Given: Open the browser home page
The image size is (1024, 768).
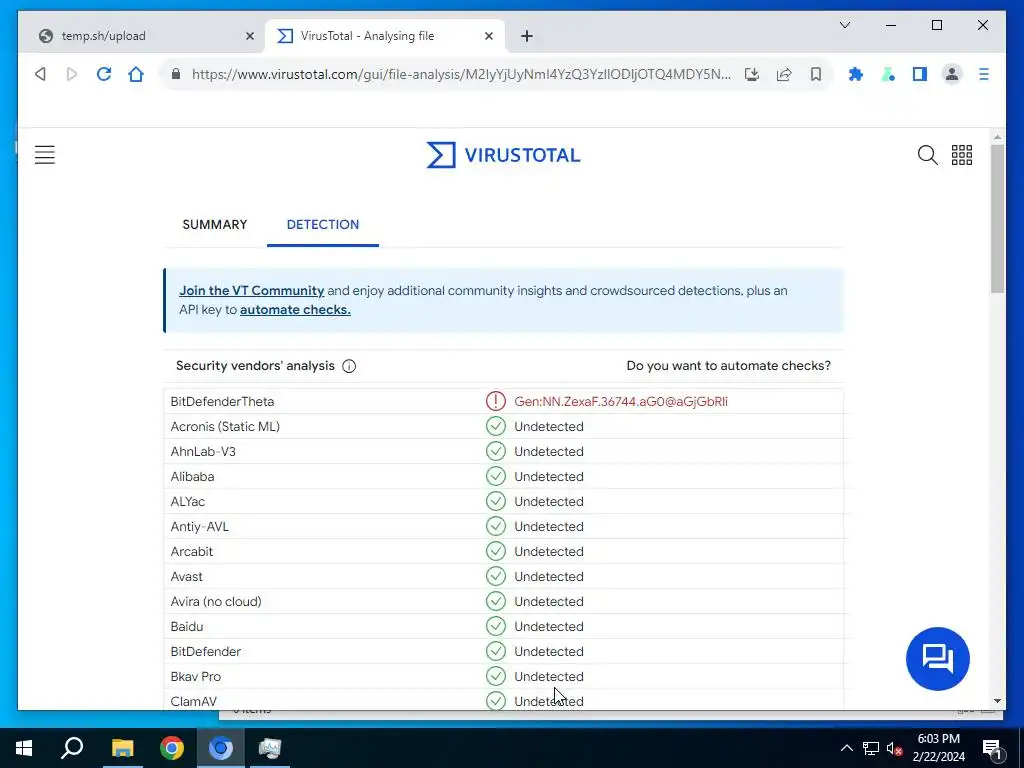Looking at the screenshot, I should (136, 74).
